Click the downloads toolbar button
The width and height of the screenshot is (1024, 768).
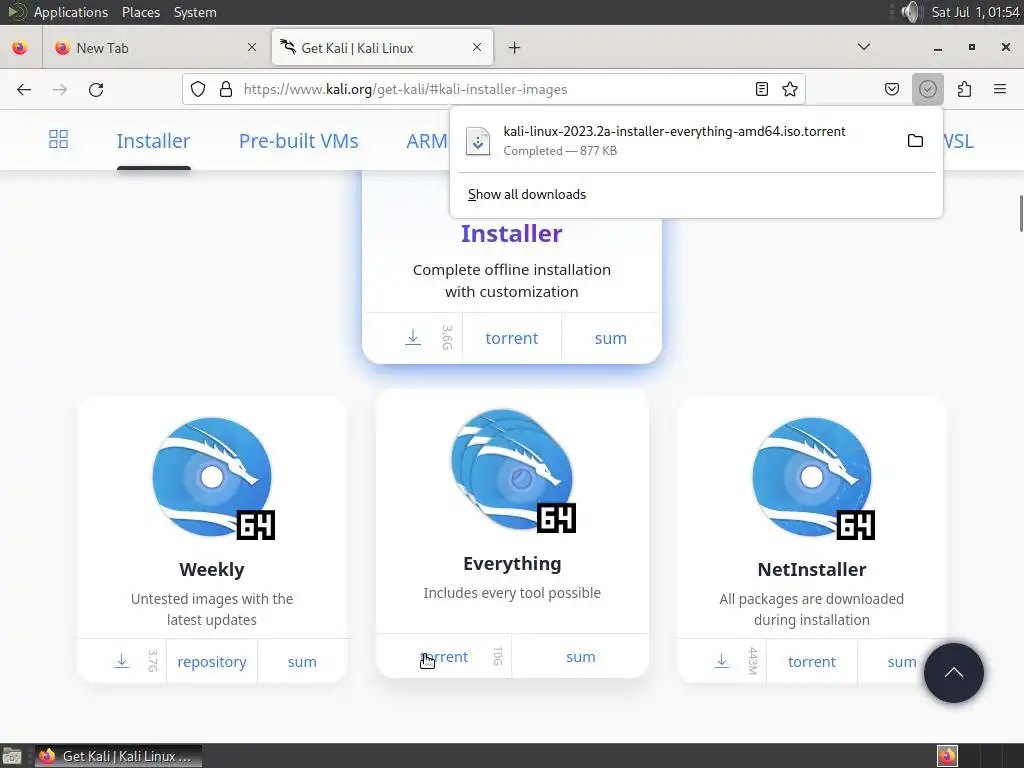(928, 89)
